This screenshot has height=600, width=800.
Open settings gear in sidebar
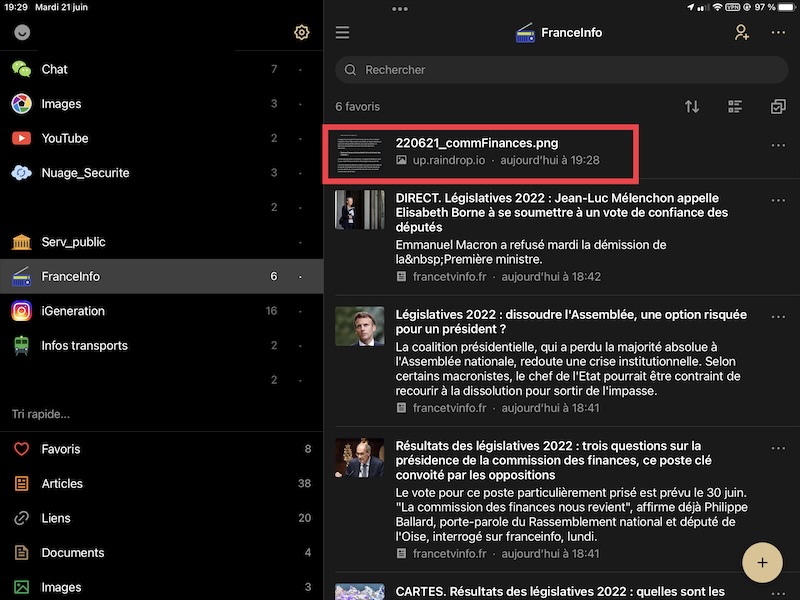click(x=302, y=32)
